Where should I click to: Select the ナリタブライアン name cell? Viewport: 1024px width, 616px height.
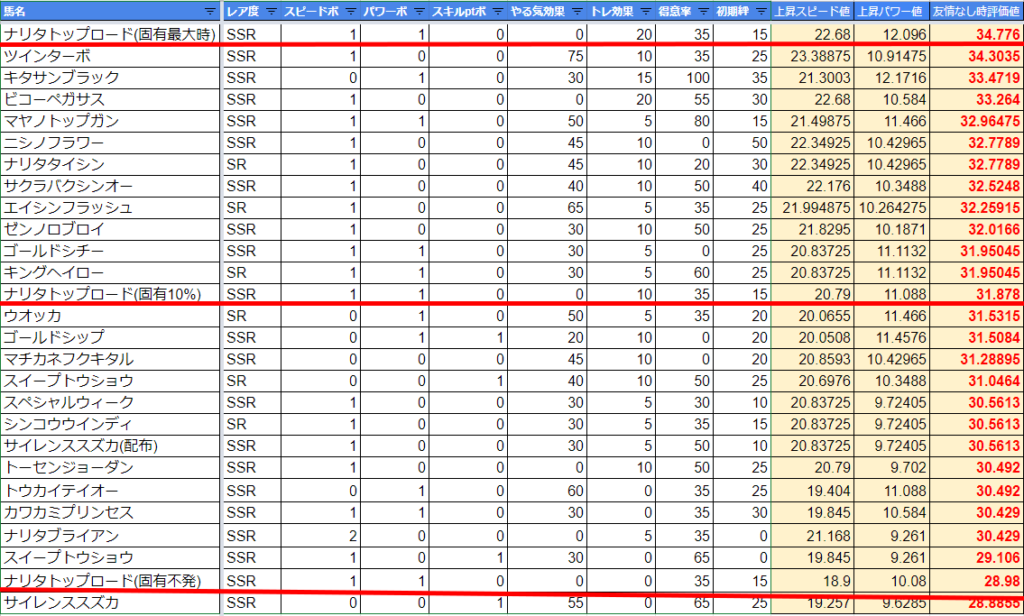click(110, 536)
